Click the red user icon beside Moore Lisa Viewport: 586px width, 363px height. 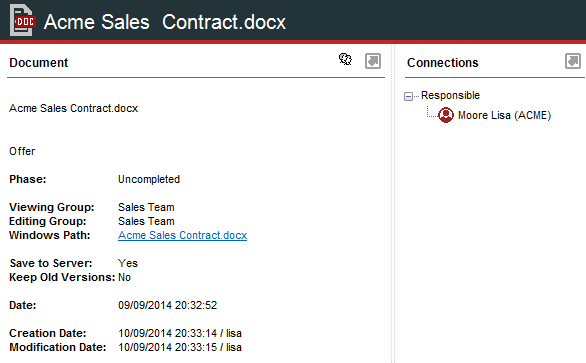445,115
